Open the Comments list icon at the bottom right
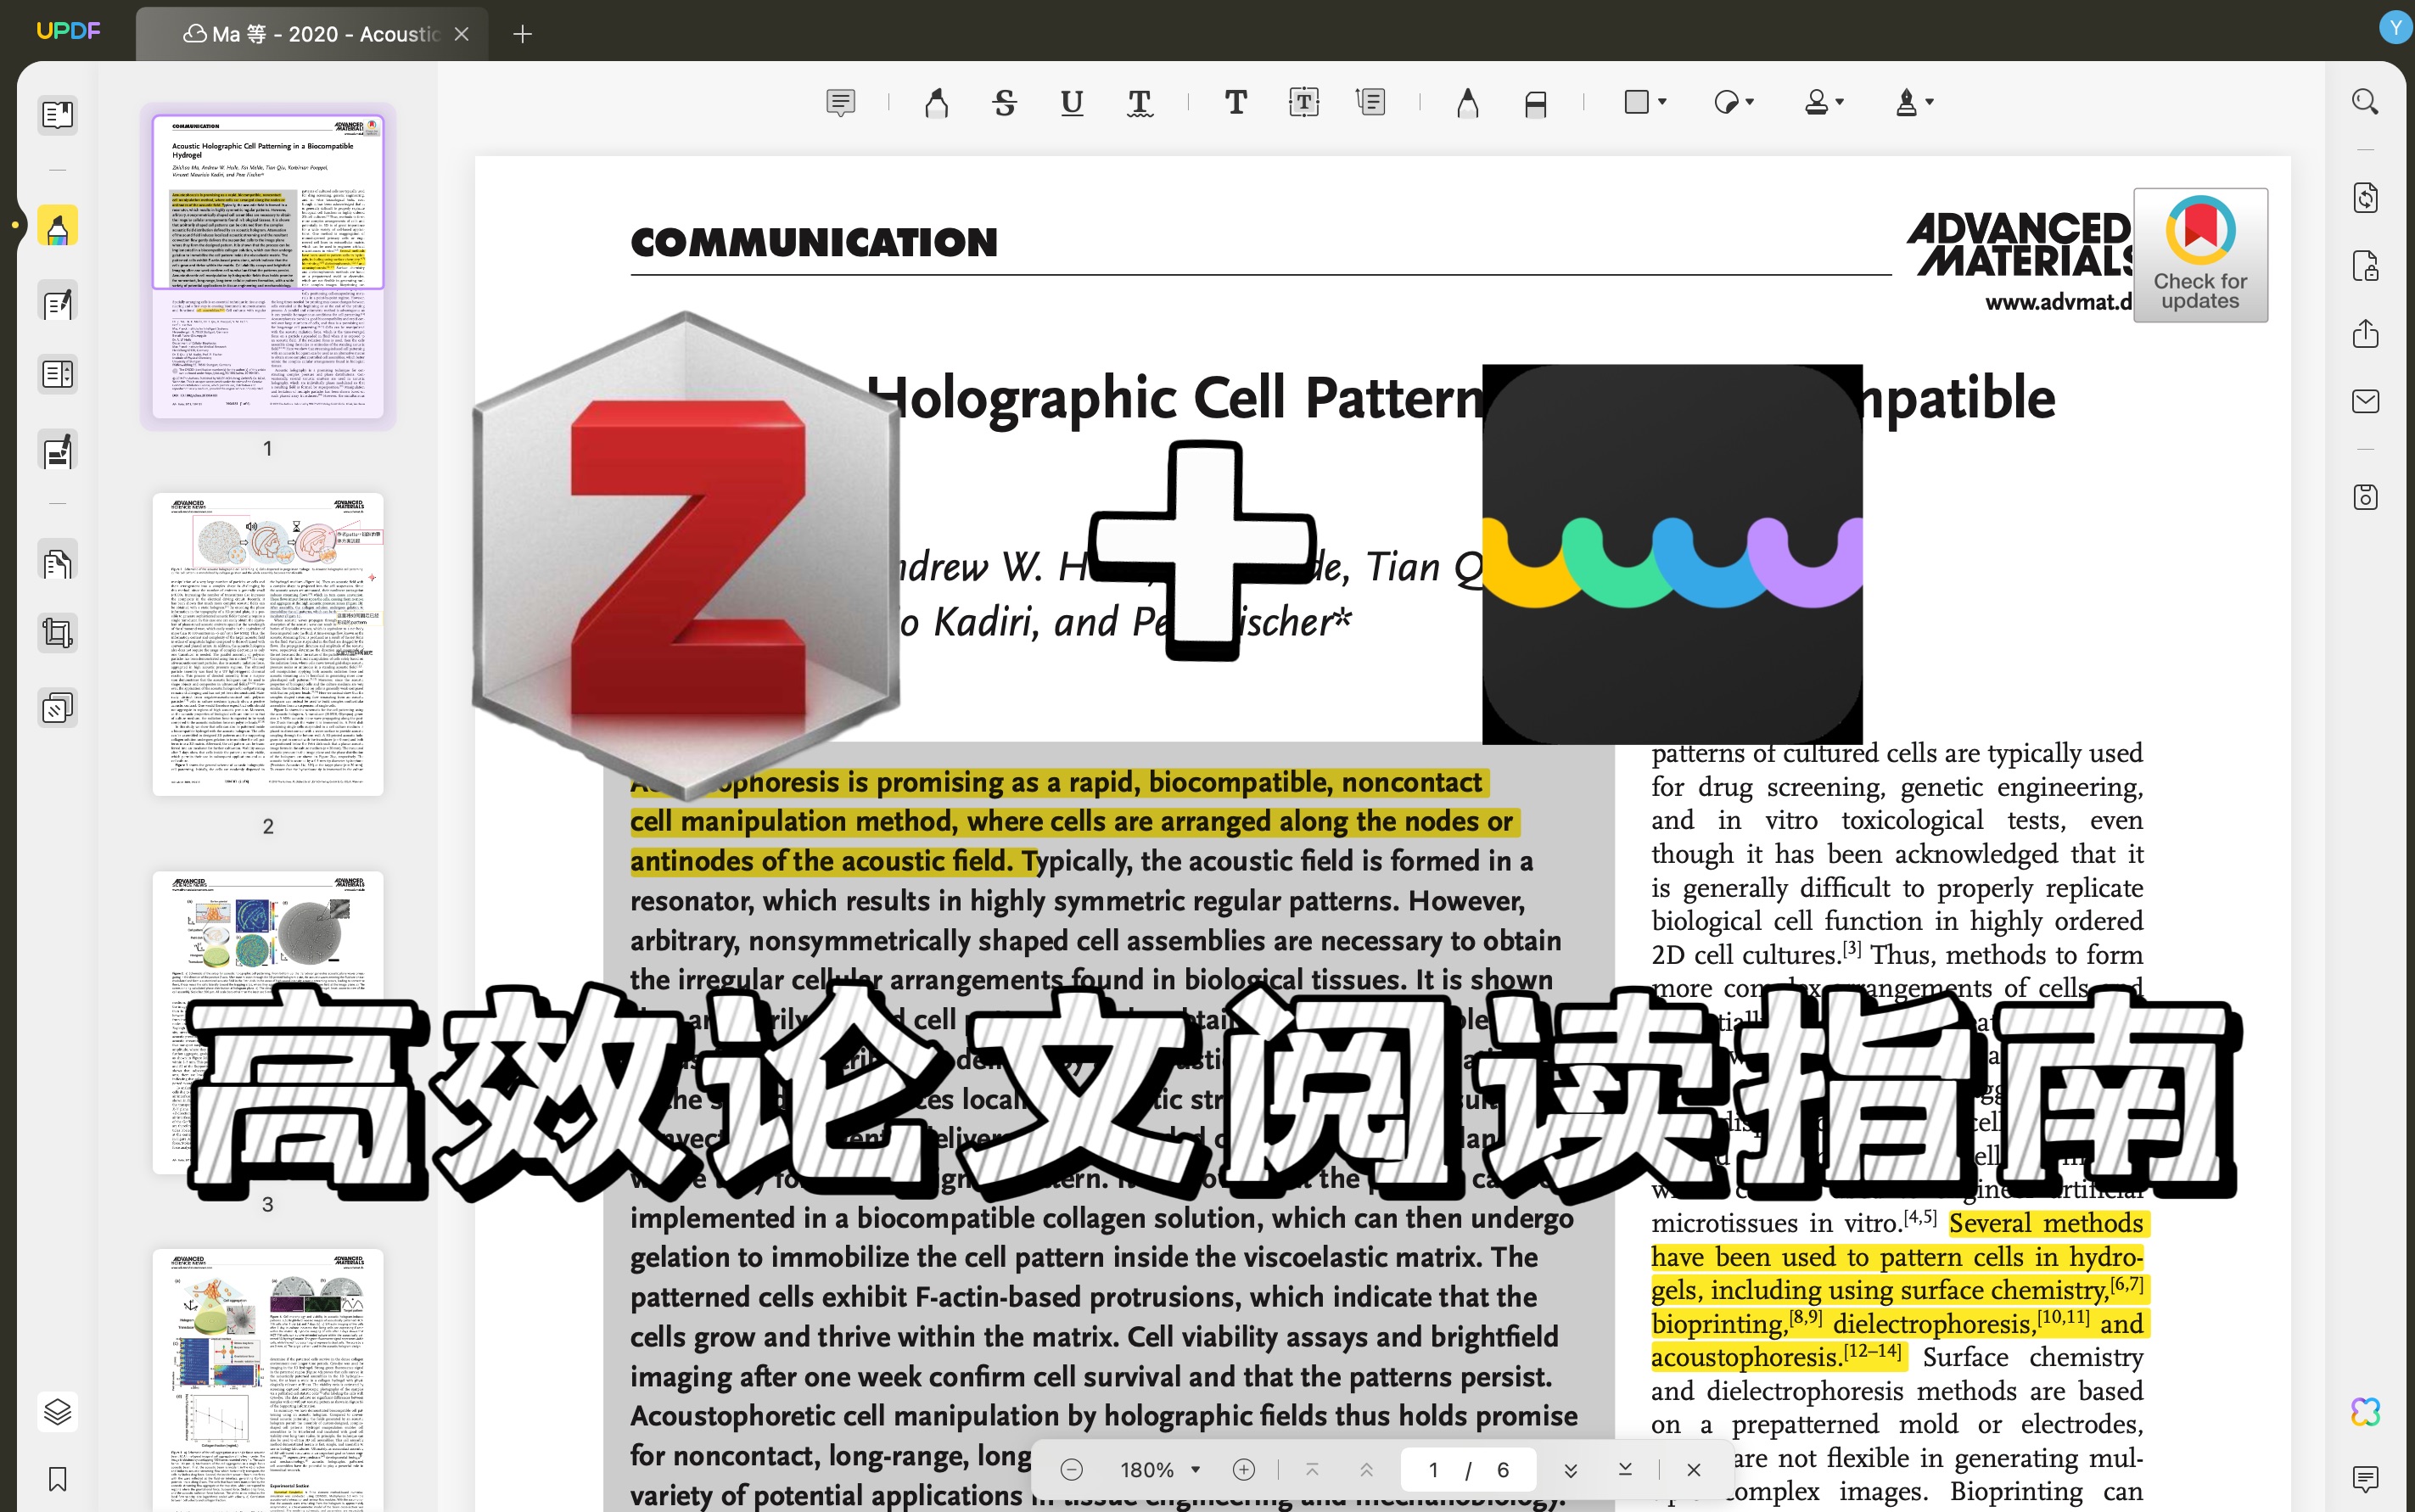Image resolution: width=2415 pixels, height=1512 pixels. (x=2365, y=1479)
